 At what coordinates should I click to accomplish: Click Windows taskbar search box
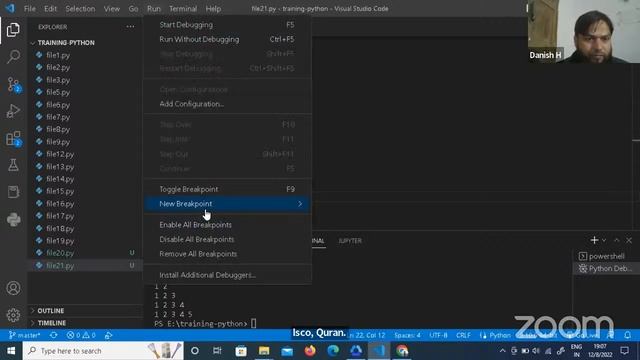[103, 351]
